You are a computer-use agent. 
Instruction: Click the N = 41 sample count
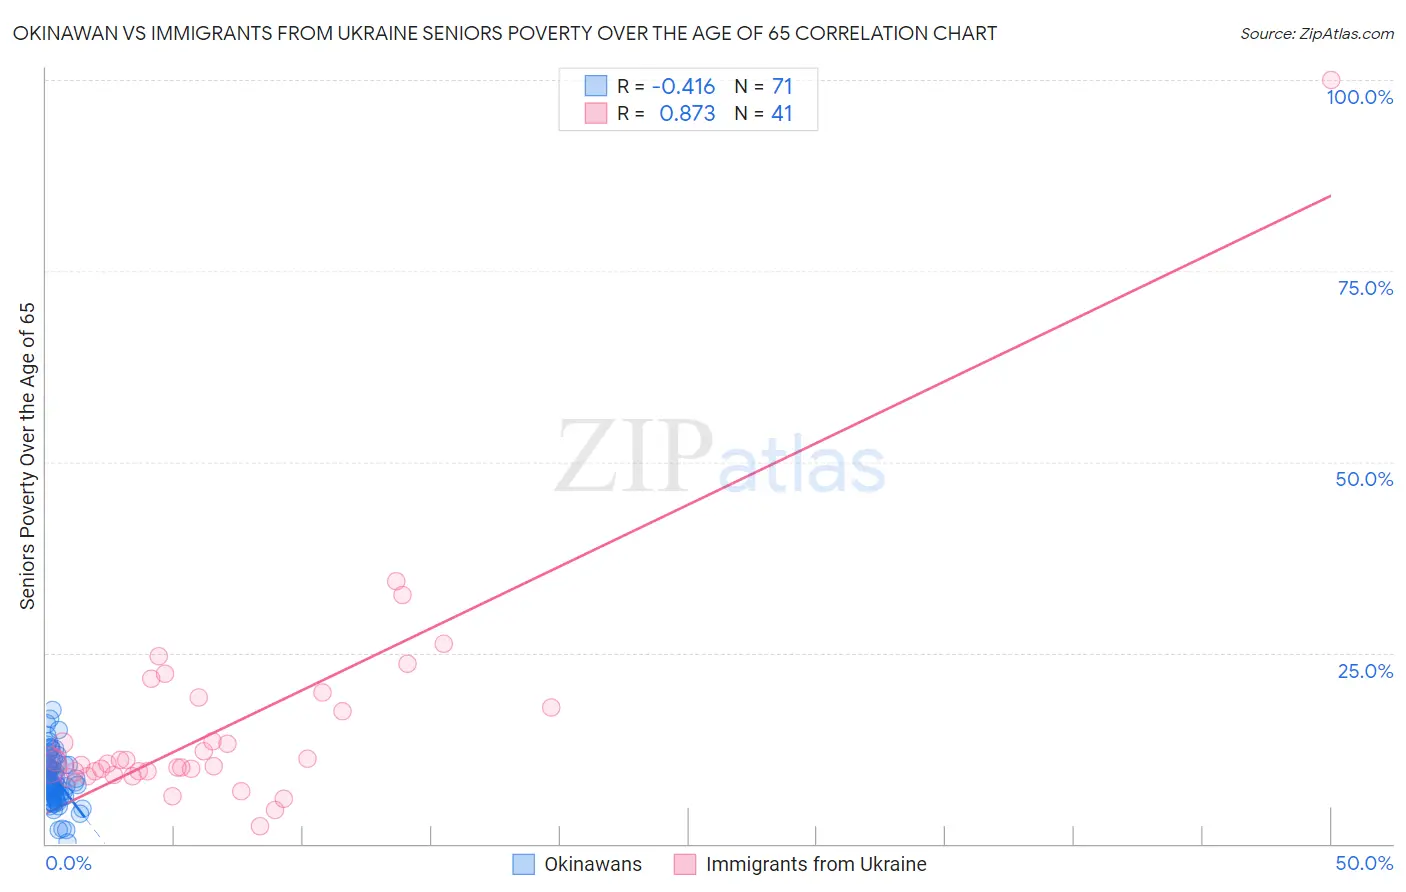(764, 113)
